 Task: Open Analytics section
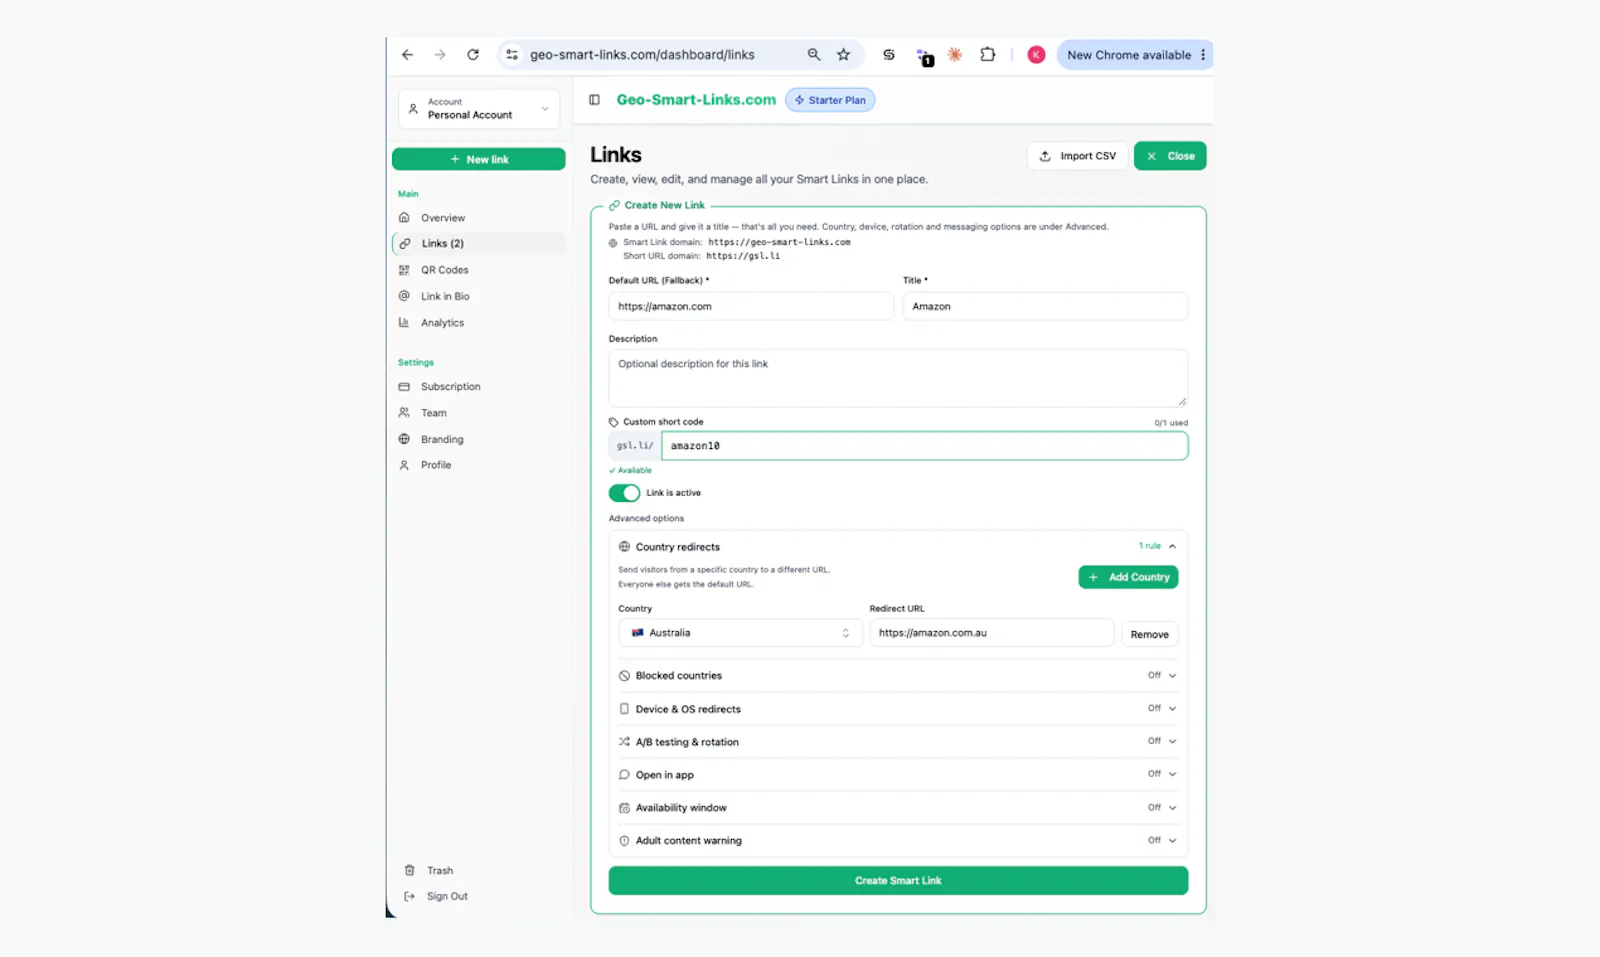click(x=479, y=323)
